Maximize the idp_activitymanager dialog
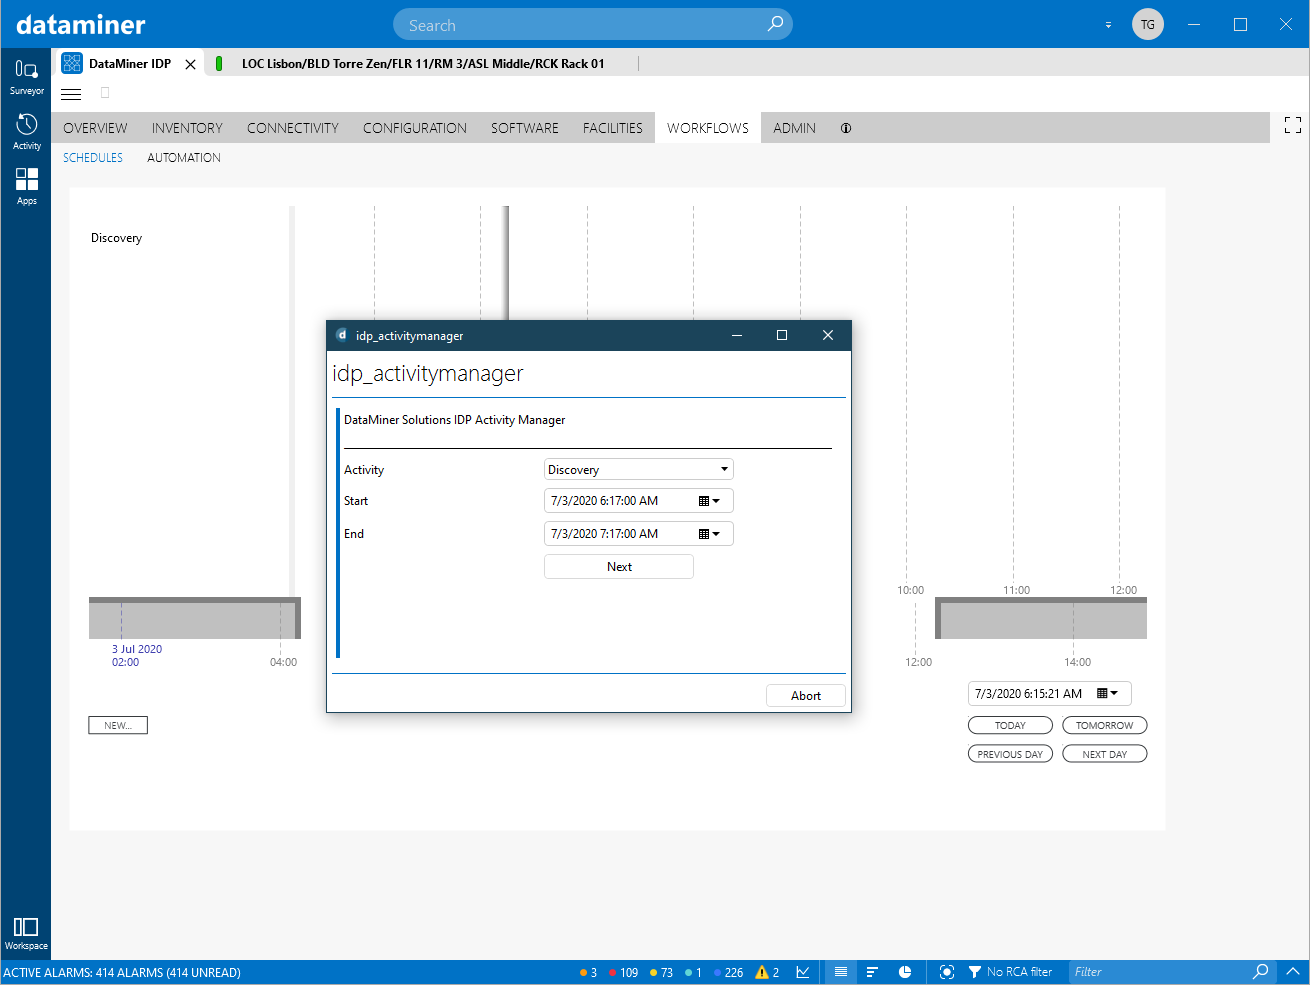Viewport: 1310px width, 985px height. click(782, 336)
